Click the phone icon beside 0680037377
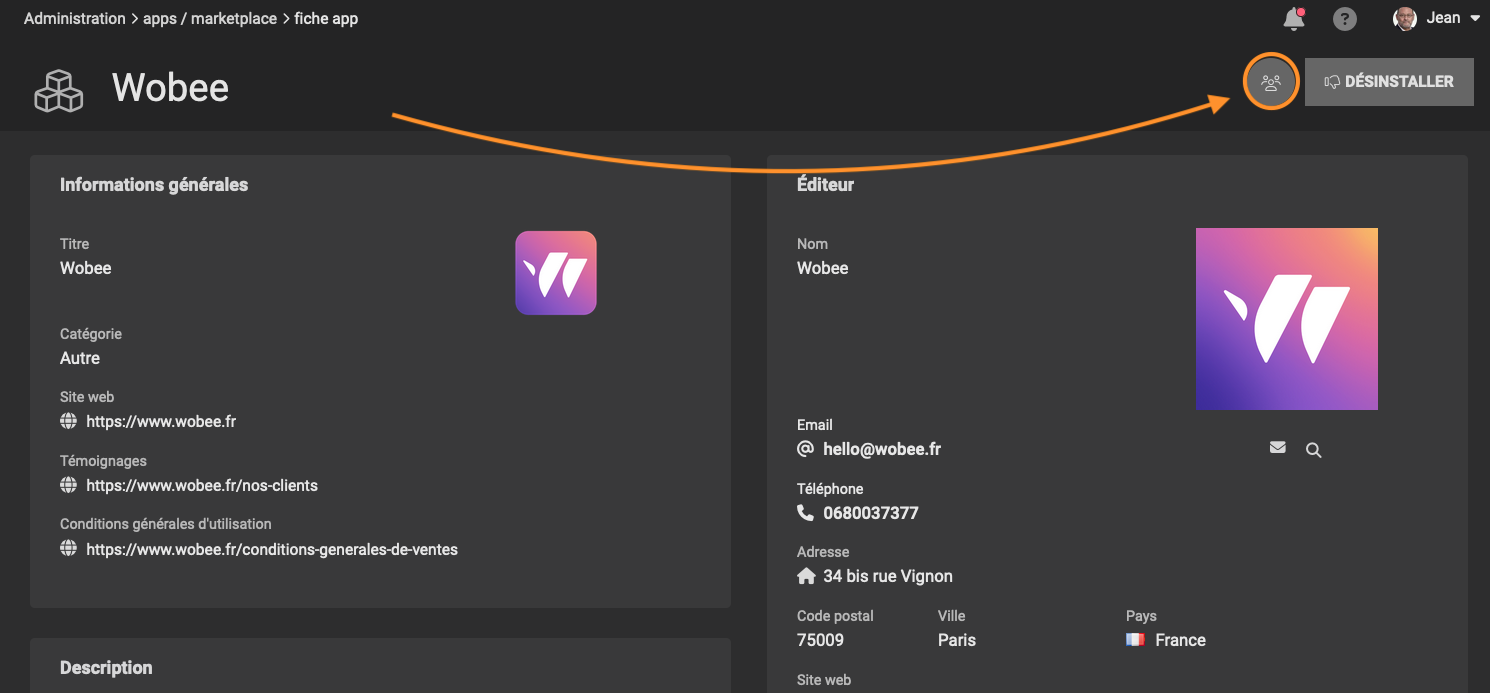The height and width of the screenshot is (693, 1490). tap(805, 513)
